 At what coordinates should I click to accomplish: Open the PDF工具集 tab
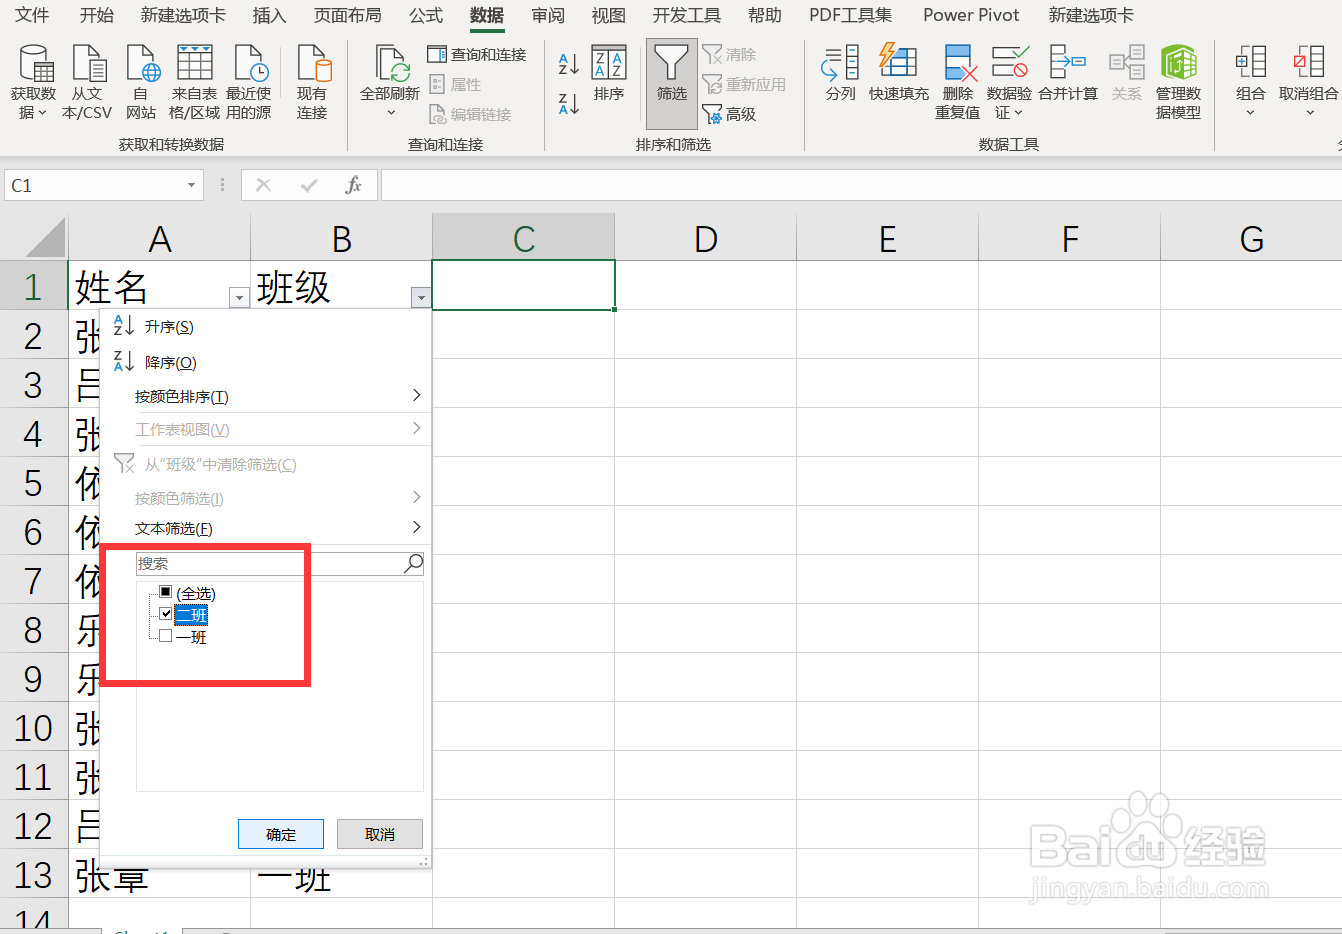point(850,15)
